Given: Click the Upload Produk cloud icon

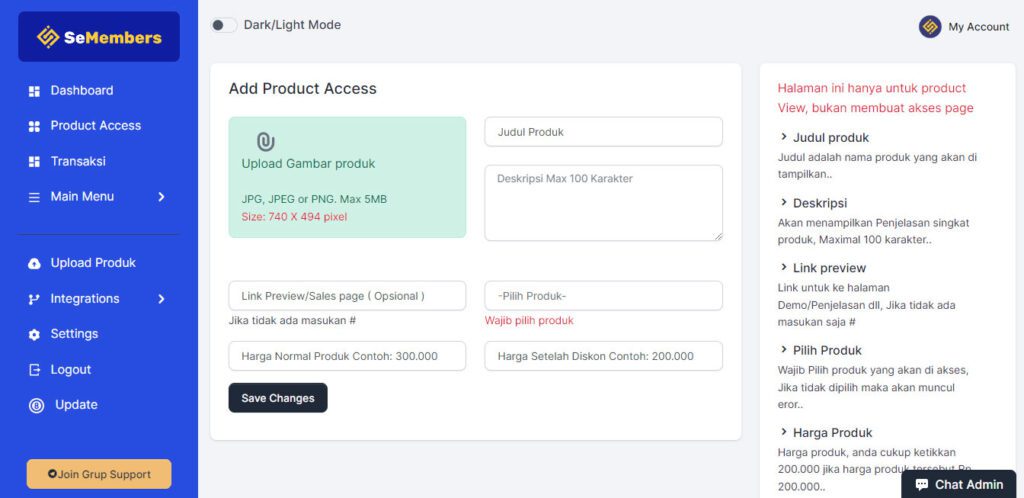Looking at the screenshot, I should tap(34, 263).
